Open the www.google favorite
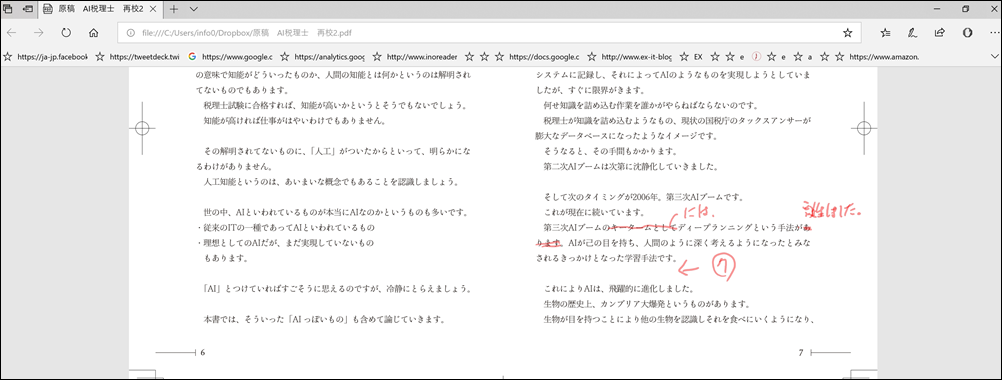Viewport: 1002px width, 380px height. pos(230,56)
